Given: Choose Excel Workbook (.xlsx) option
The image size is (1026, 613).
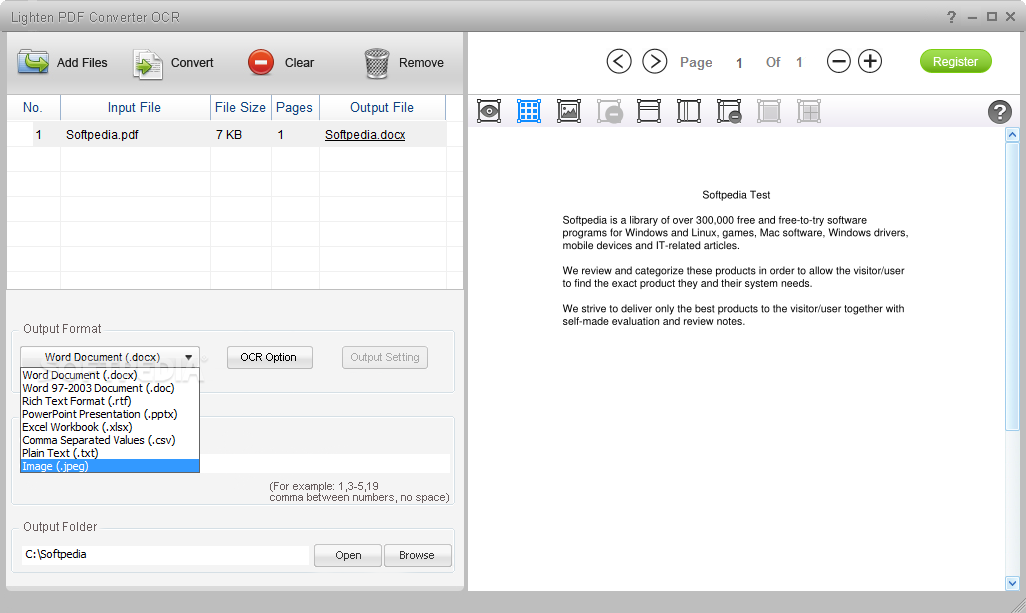Looking at the screenshot, I should pyautogui.click(x=109, y=427).
